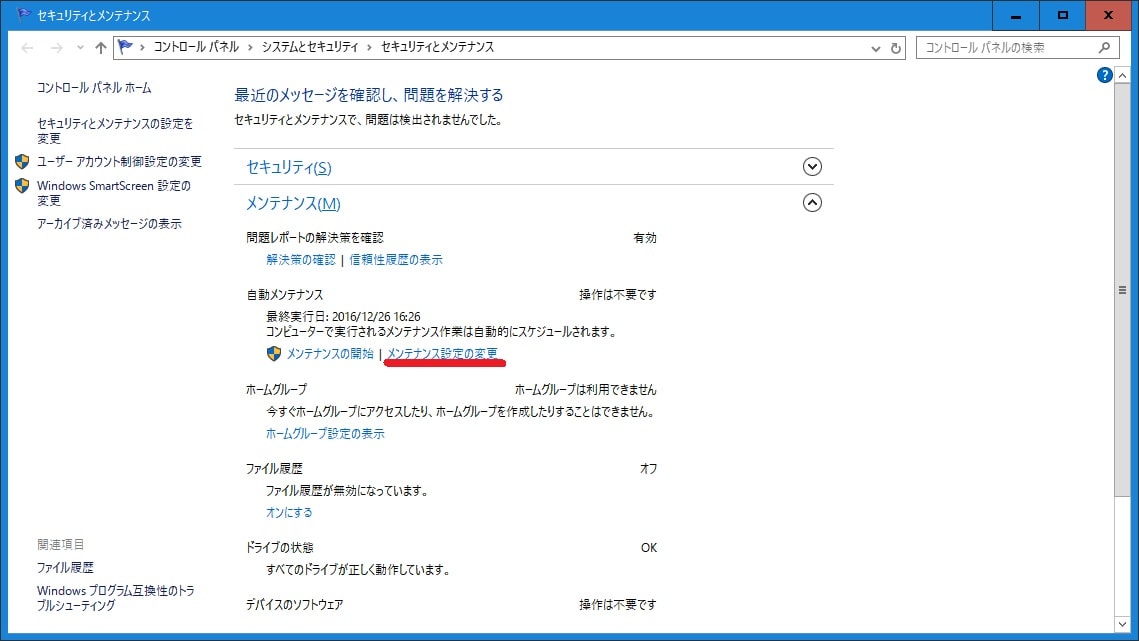Click the 最近のメッセージを確認し、問題を解決する heading
Image resolution: width=1139 pixels, height=641 pixels.
369,95
